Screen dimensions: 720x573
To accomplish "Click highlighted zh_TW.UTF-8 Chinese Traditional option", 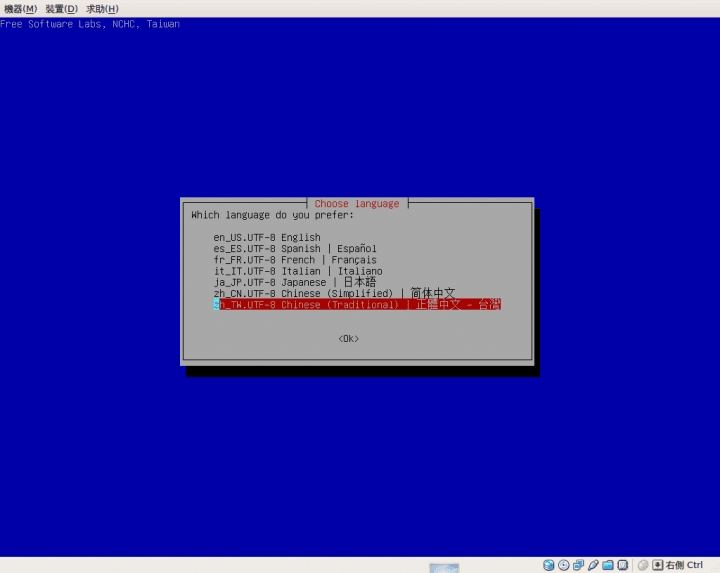I will click(x=356, y=304).
